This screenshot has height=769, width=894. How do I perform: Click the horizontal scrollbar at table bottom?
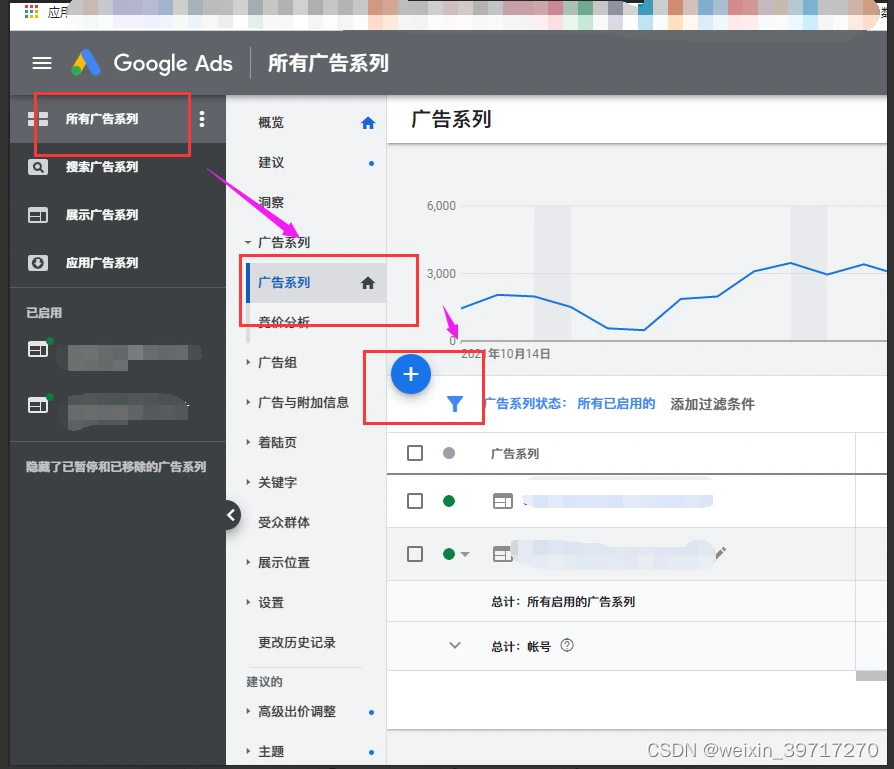coord(871,676)
